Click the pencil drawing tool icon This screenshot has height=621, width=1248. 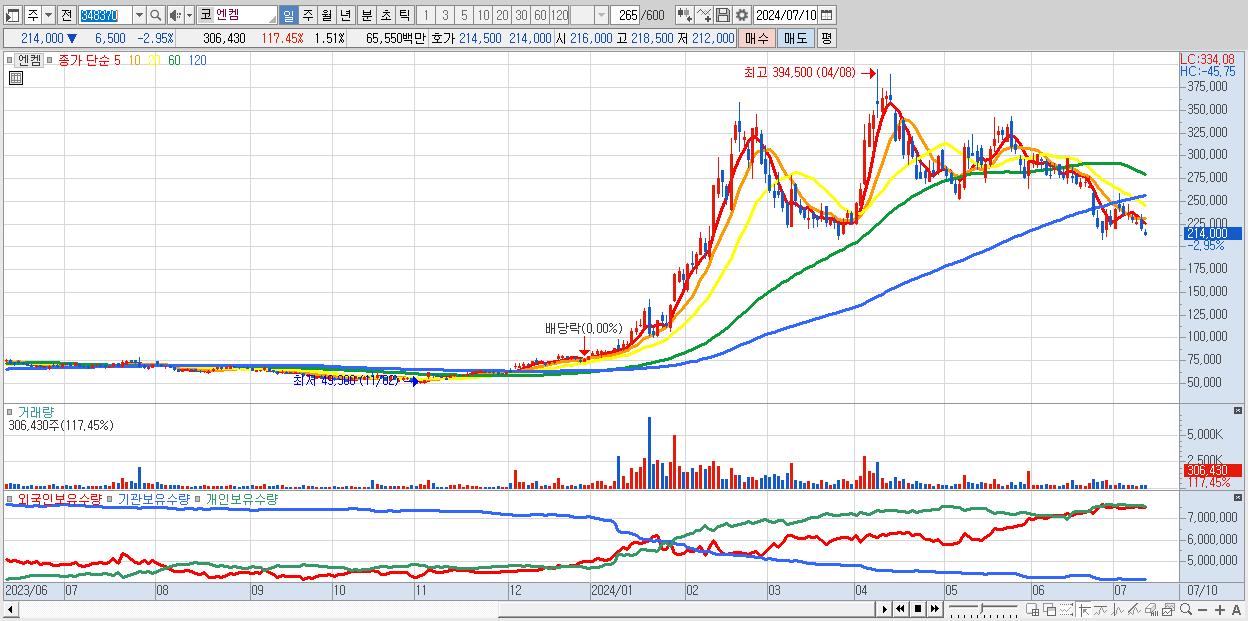click(1134, 610)
